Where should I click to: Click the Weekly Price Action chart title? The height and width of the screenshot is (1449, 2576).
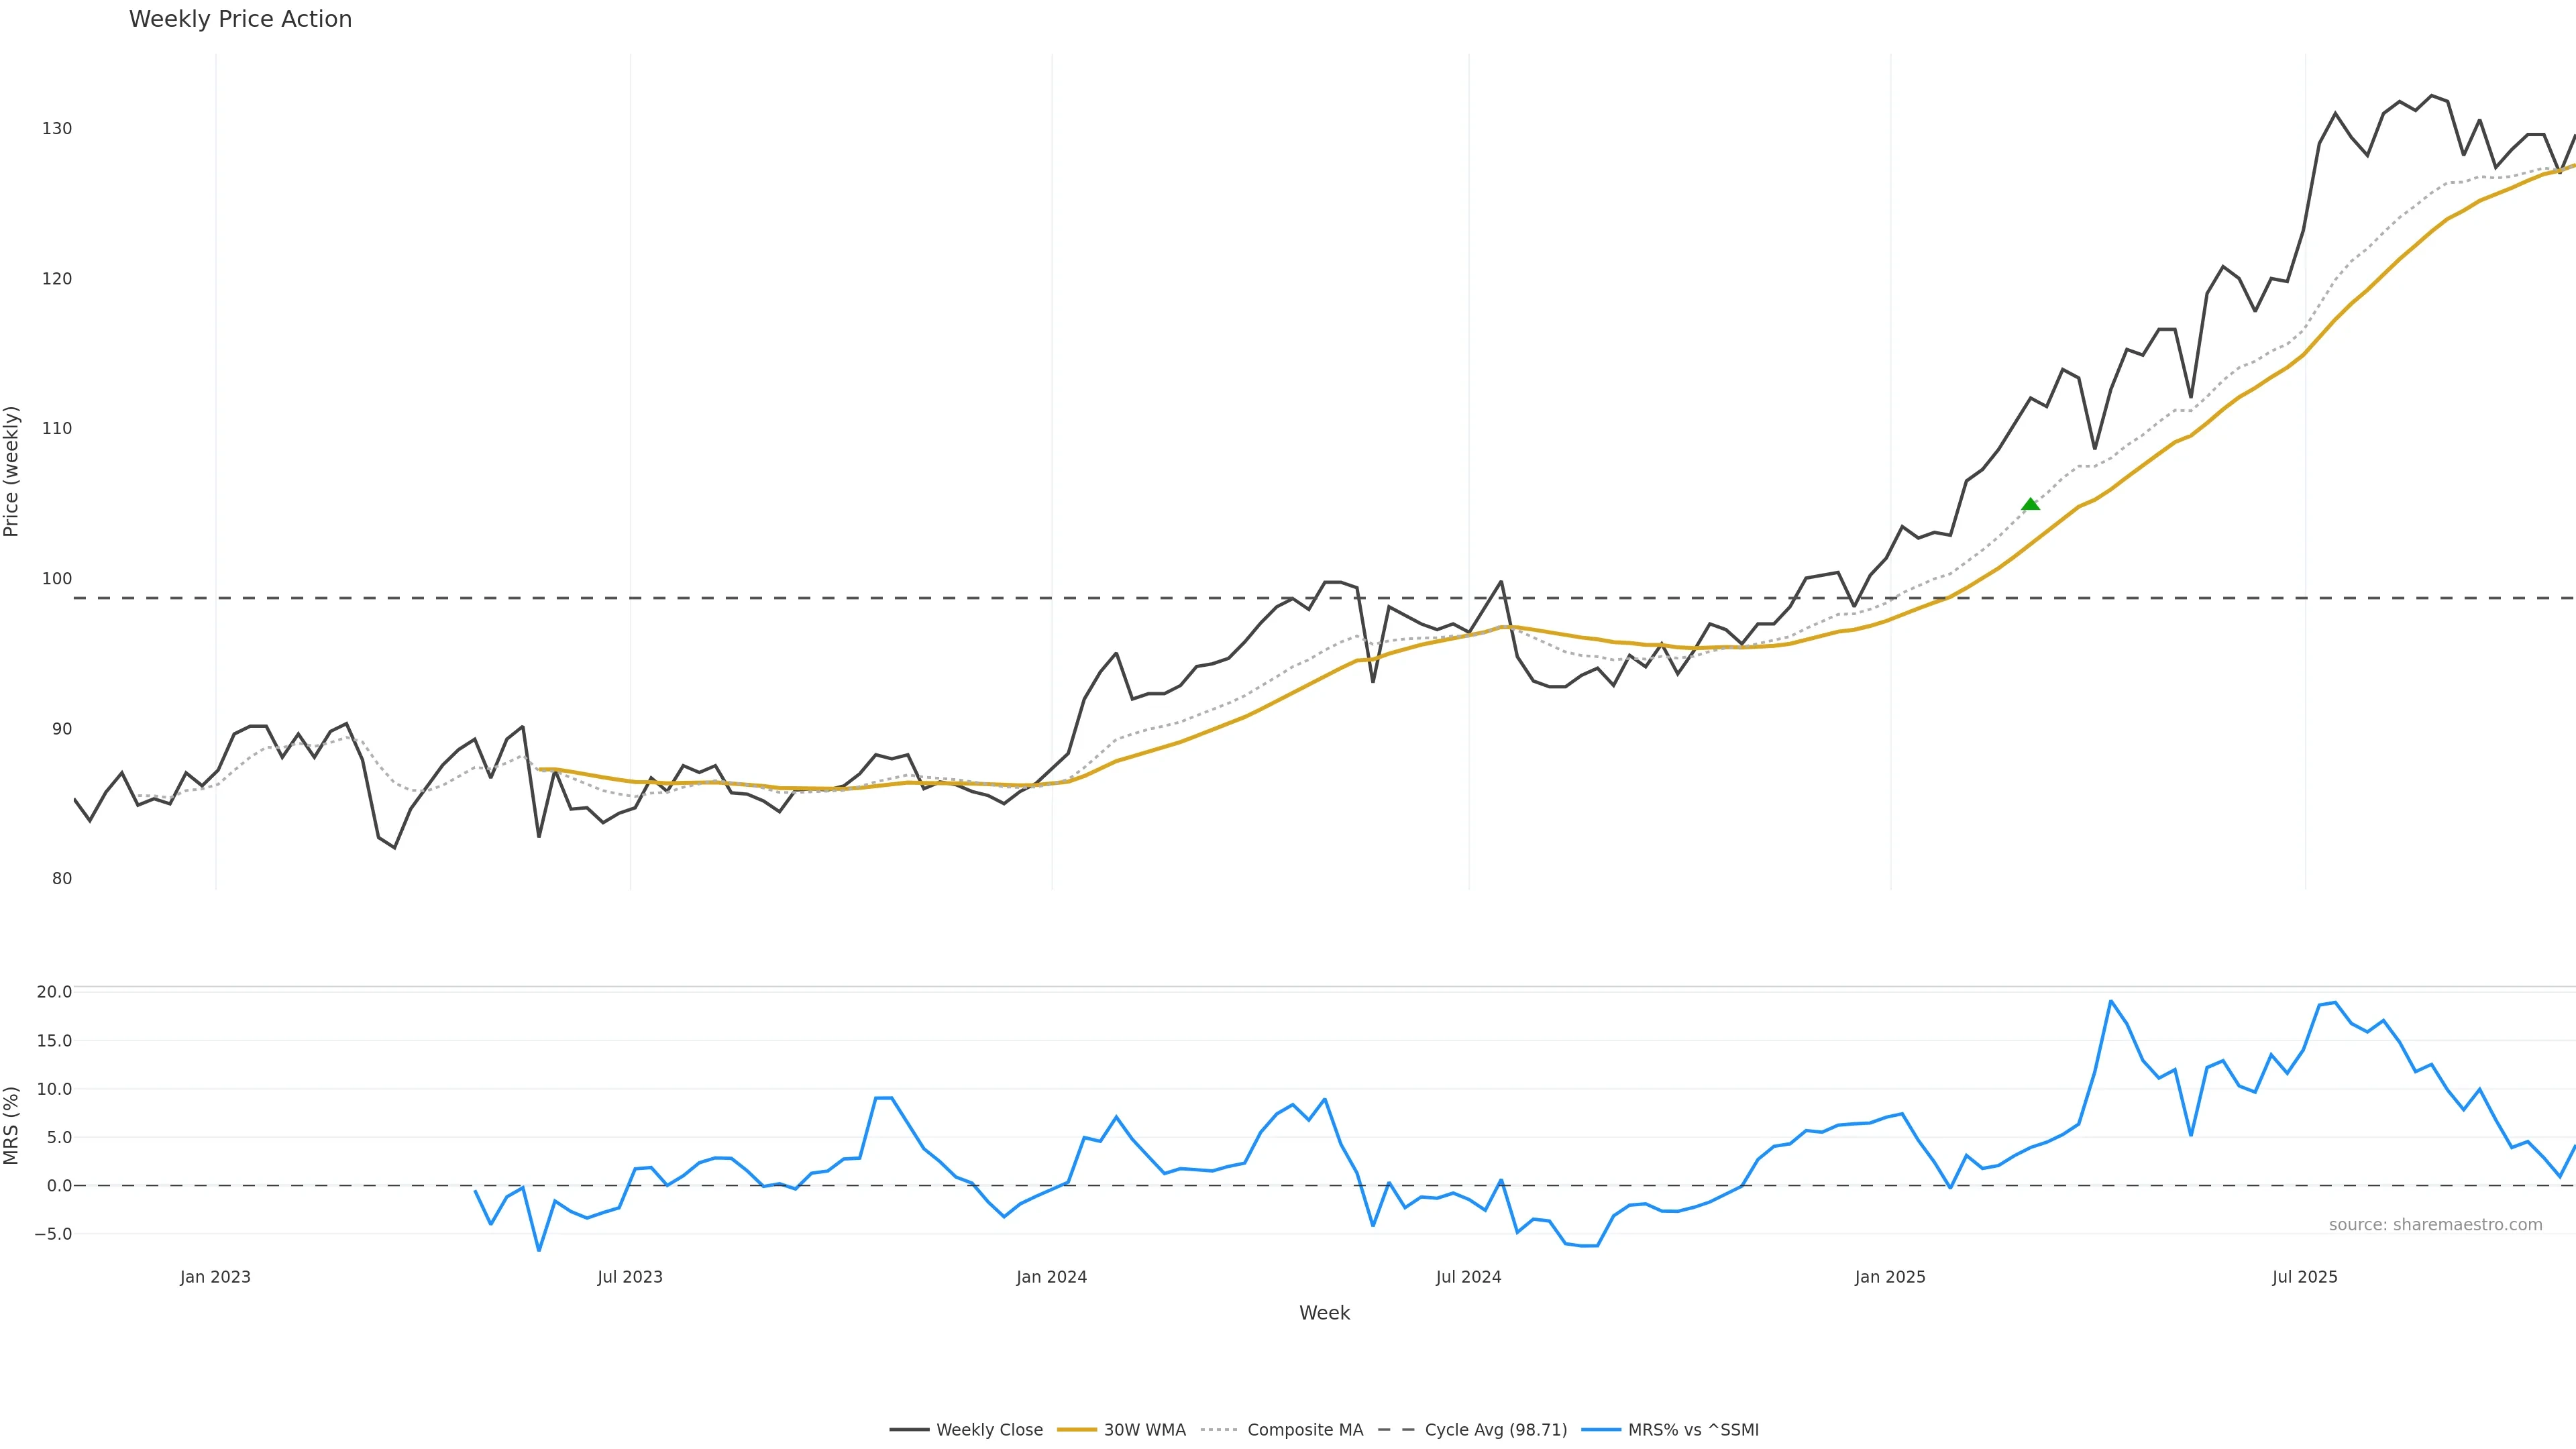pos(240,19)
